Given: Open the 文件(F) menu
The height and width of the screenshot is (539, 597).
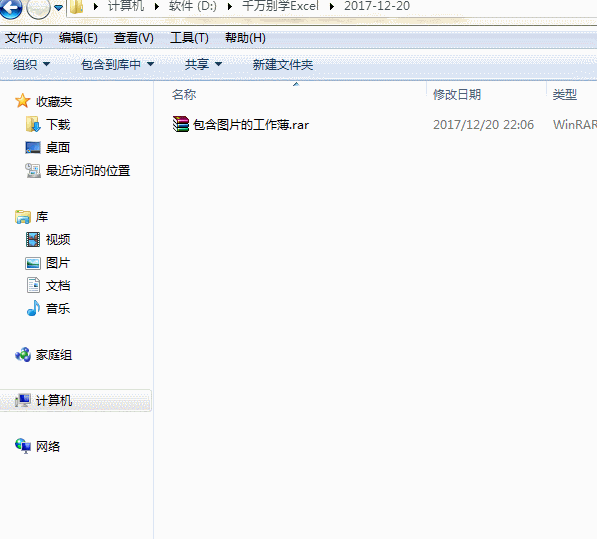Looking at the screenshot, I should point(24,38).
